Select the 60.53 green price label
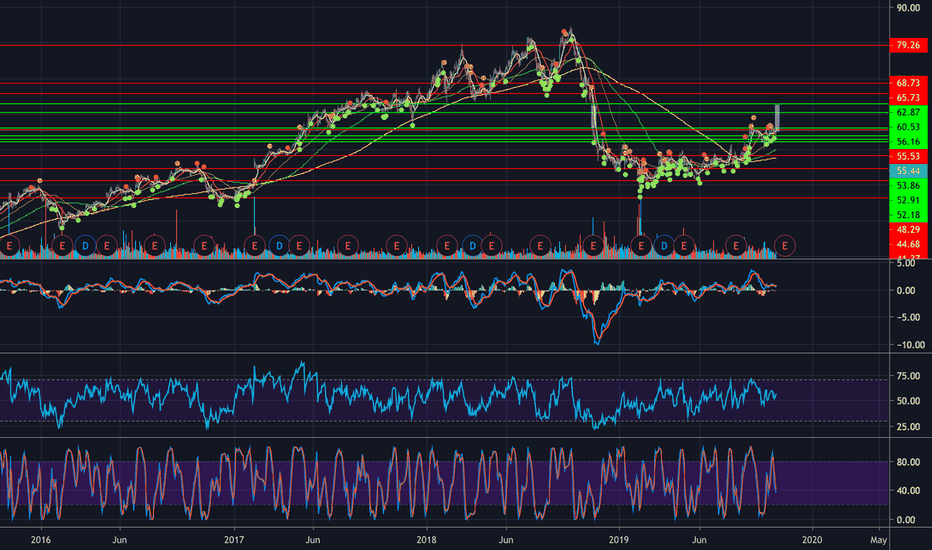 click(x=908, y=127)
